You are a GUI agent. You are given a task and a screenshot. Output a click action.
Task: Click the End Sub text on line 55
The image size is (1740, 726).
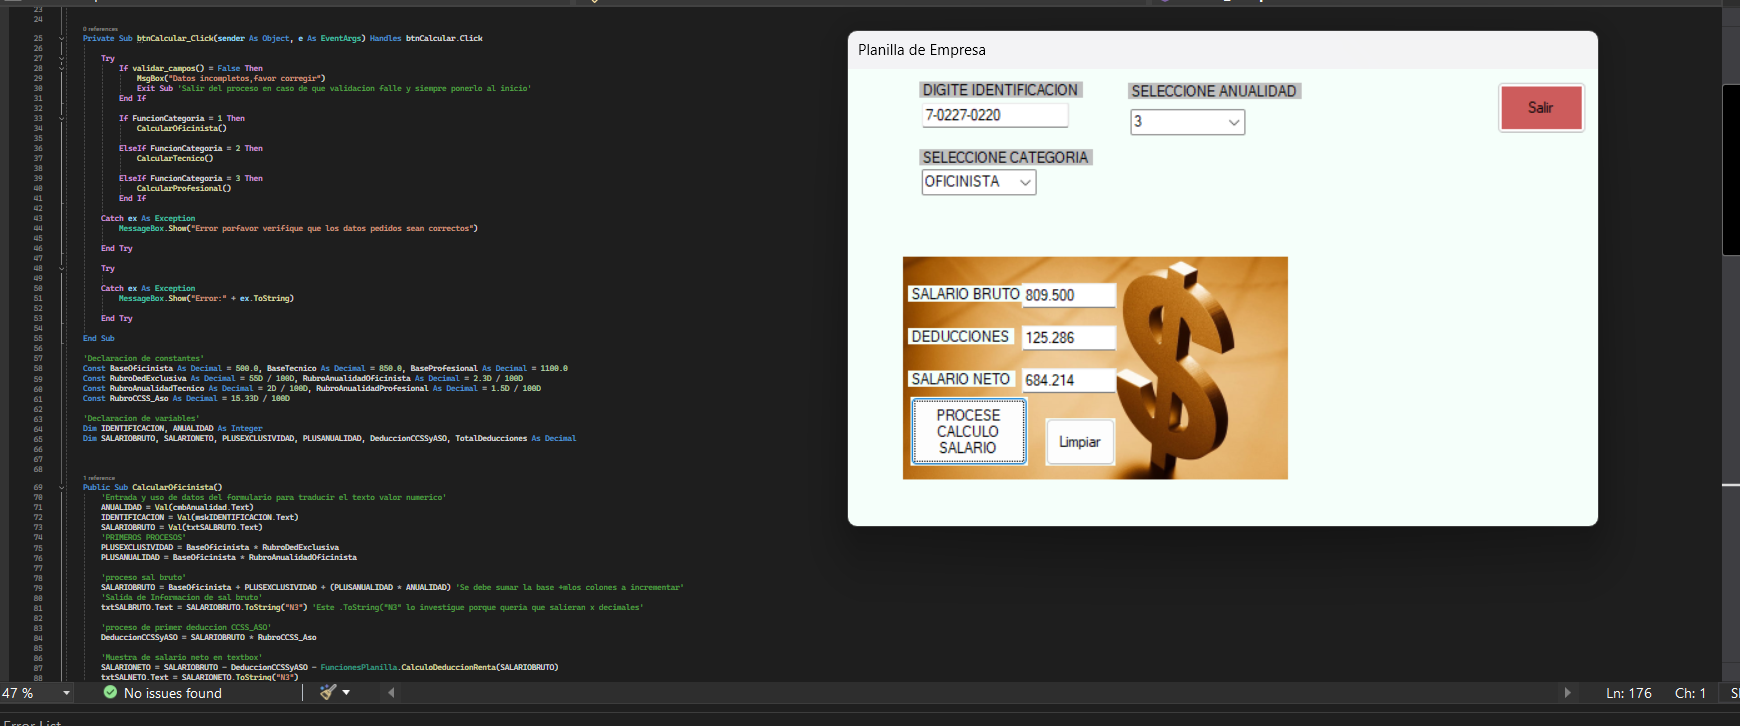point(99,338)
